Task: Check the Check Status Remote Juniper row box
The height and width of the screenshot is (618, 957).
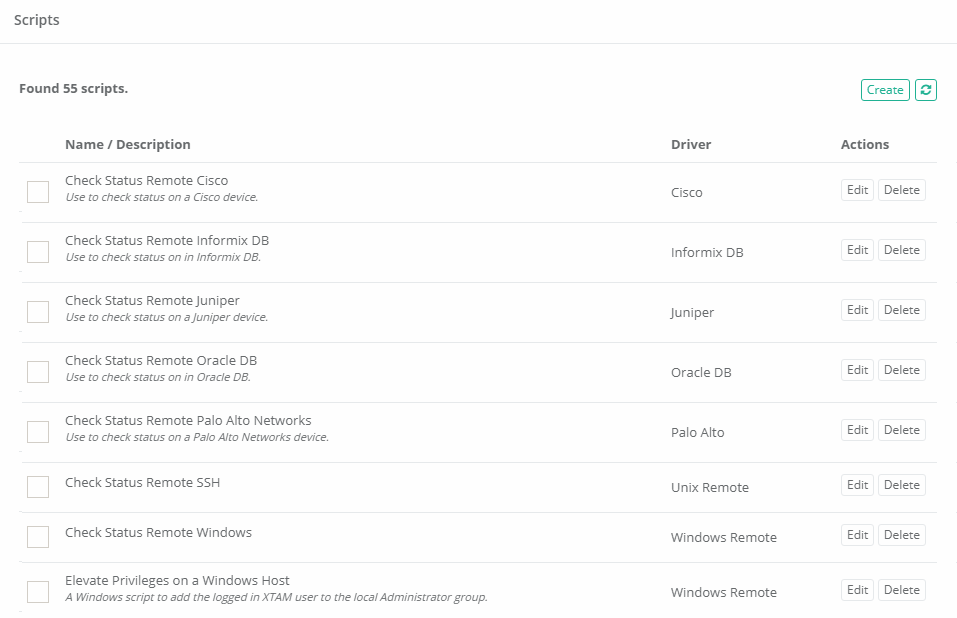Action: (38, 312)
